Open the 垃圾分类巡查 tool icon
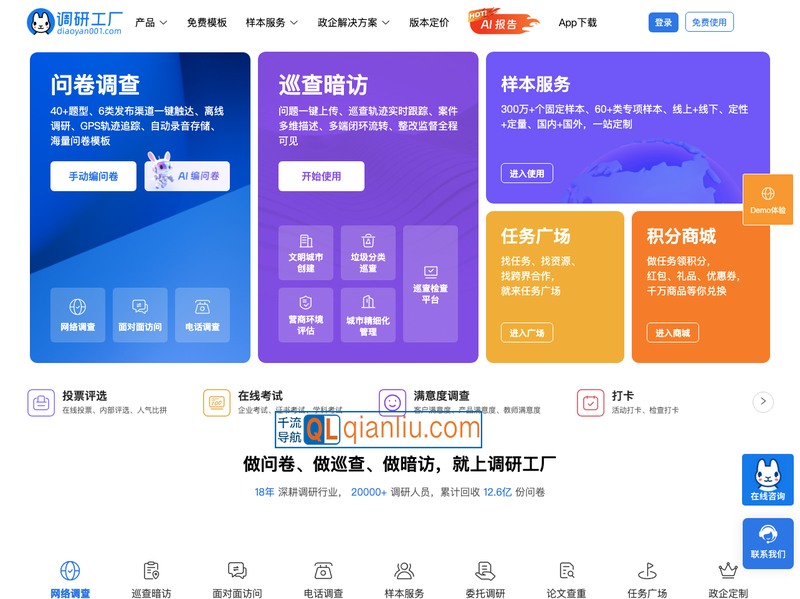The width and height of the screenshot is (800, 599). (x=370, y=252)
